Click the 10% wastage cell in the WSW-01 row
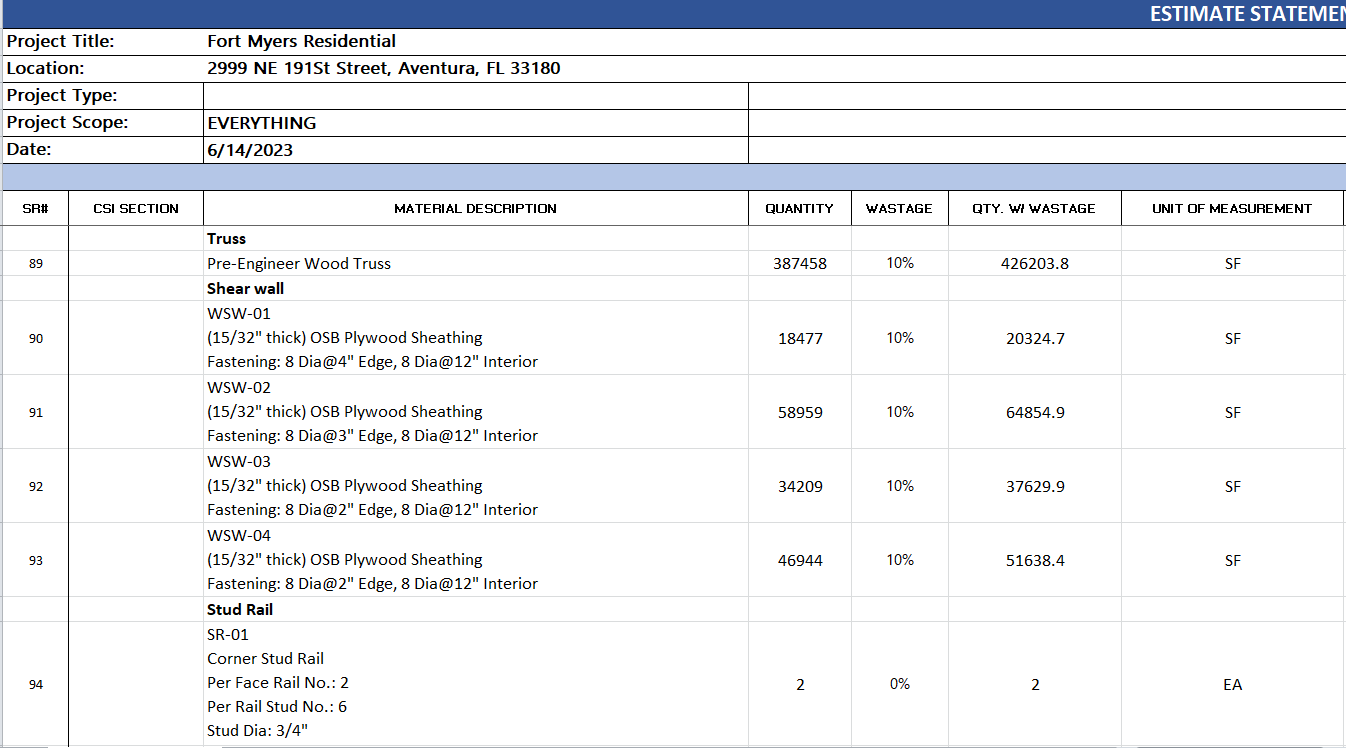1346x748 pixels. (900, 338)
